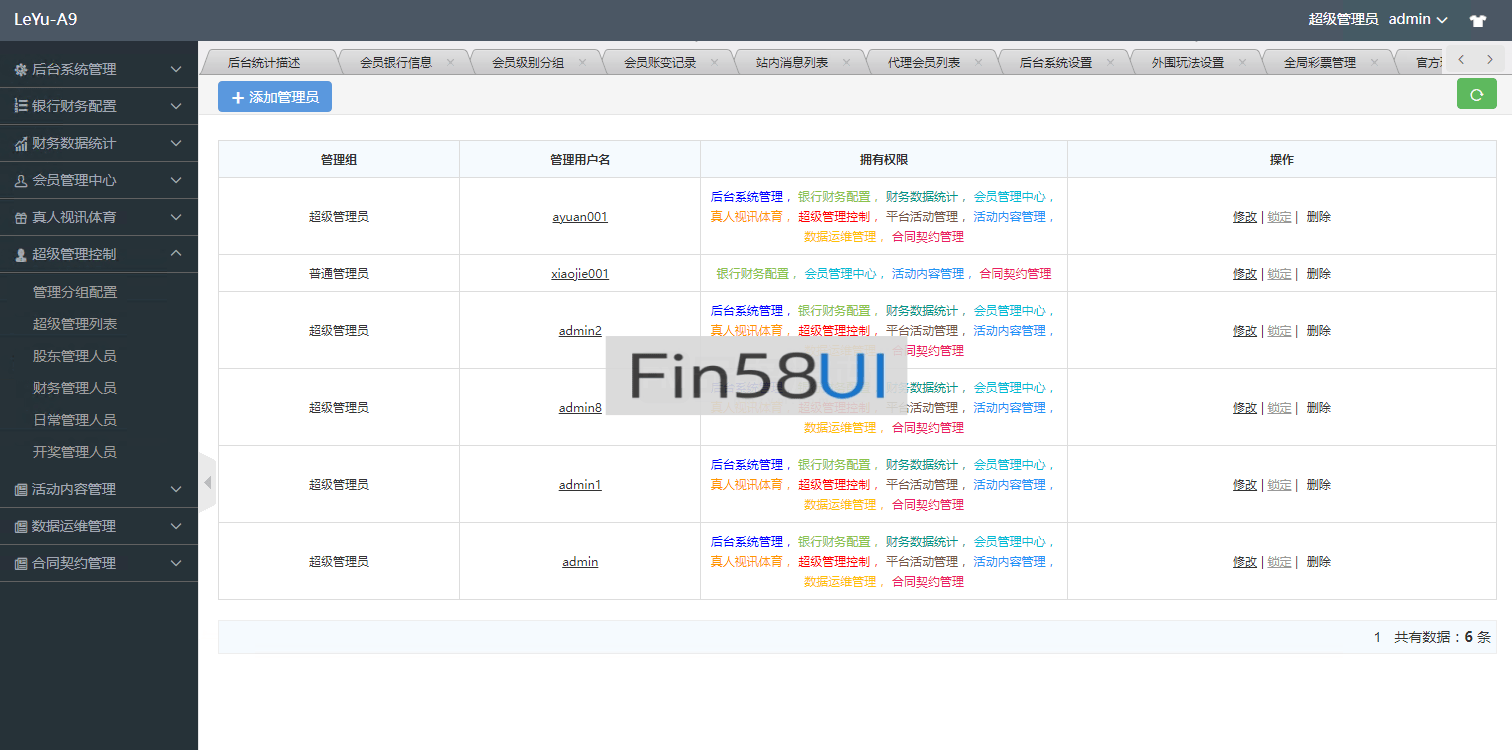Close the 外围玩法设置 tab
1512x750 pixels.
(x=1242, y=62)
